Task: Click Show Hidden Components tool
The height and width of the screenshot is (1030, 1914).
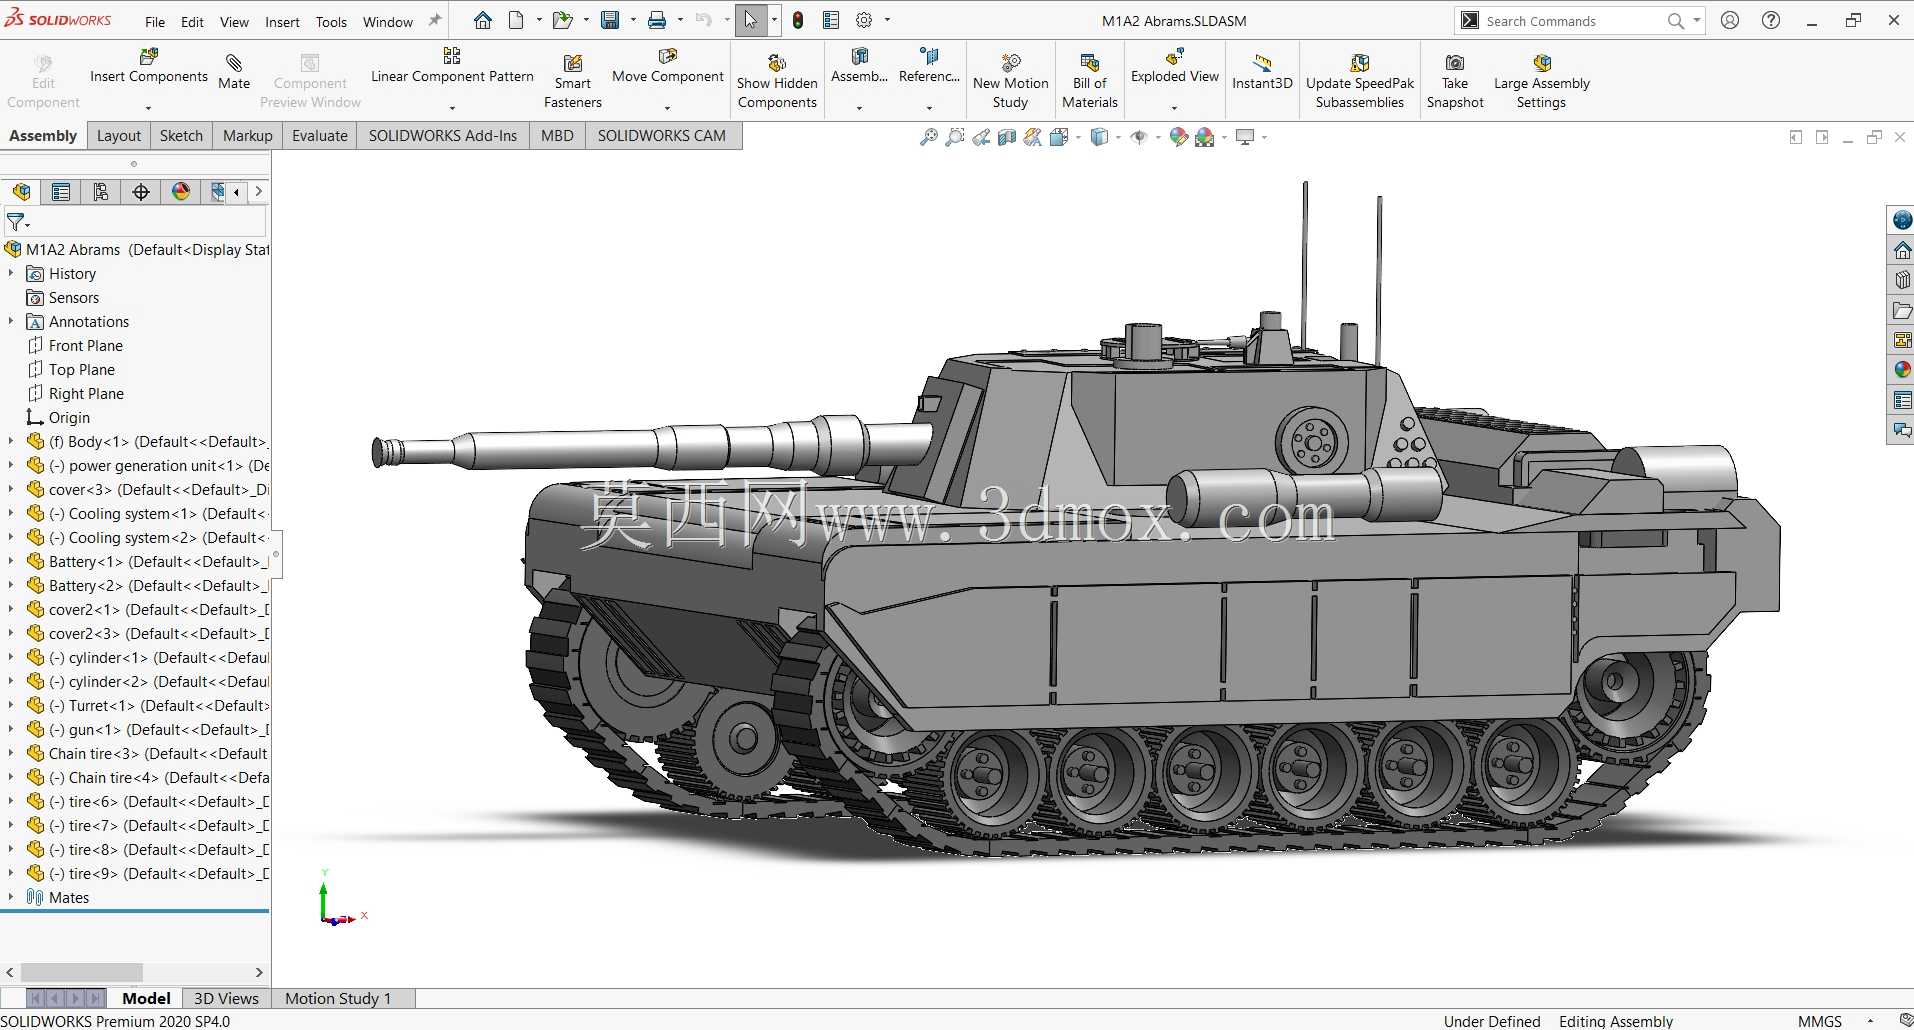Action: (777, 82)
